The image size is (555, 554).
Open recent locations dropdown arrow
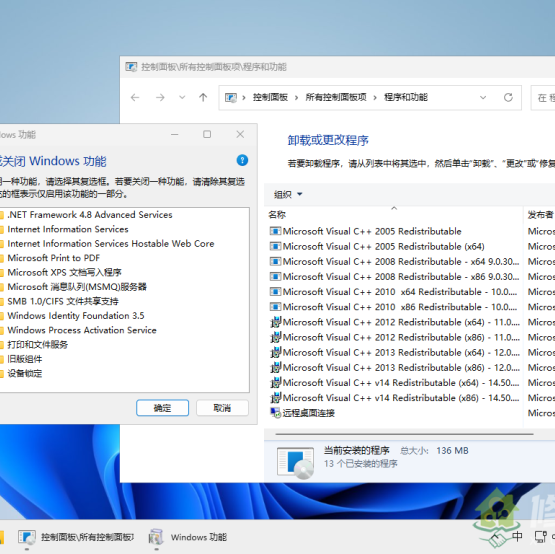click(x=182, y=97)
